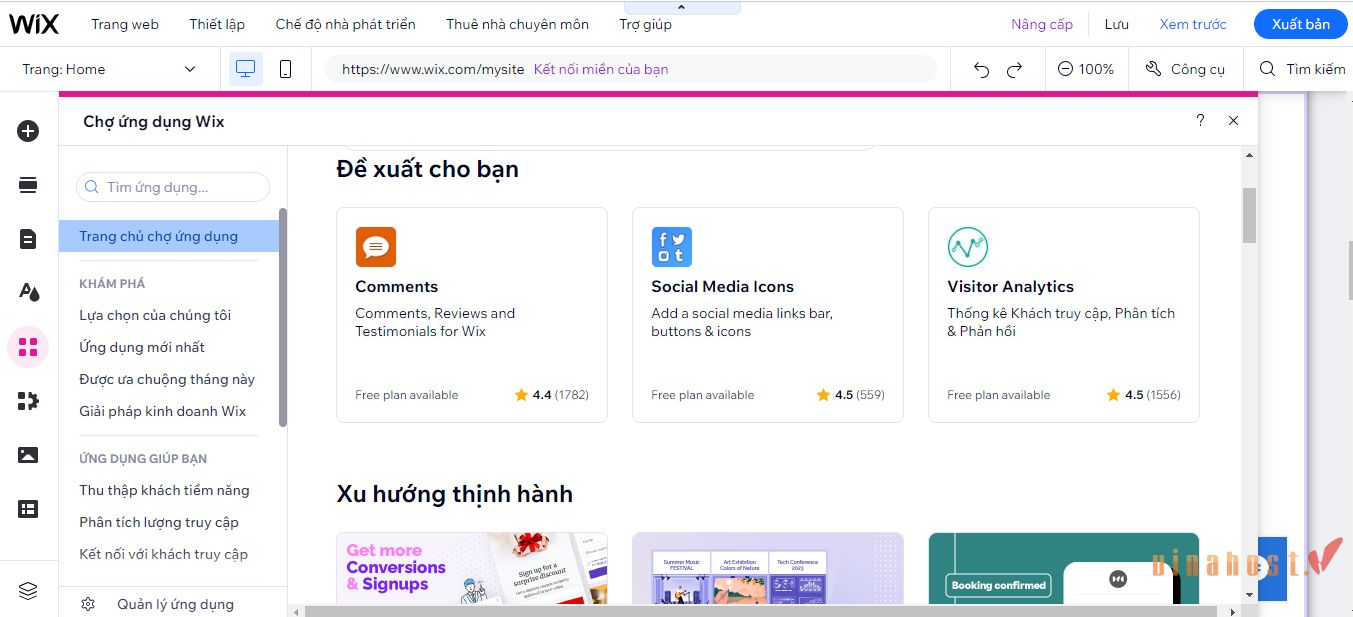Click Xem trước to preview

[1193, 24]
